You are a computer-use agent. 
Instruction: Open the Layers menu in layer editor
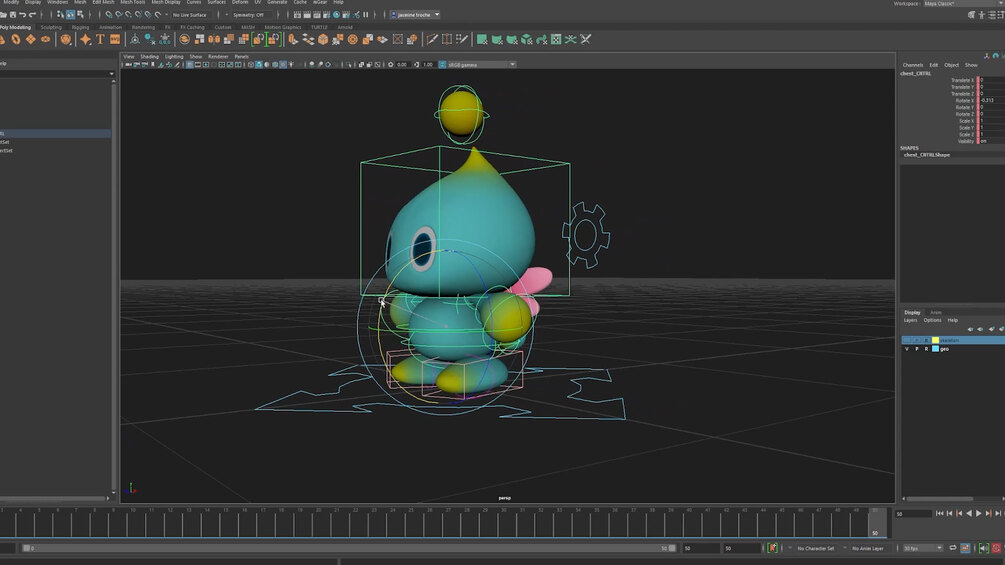click(910, 320)
